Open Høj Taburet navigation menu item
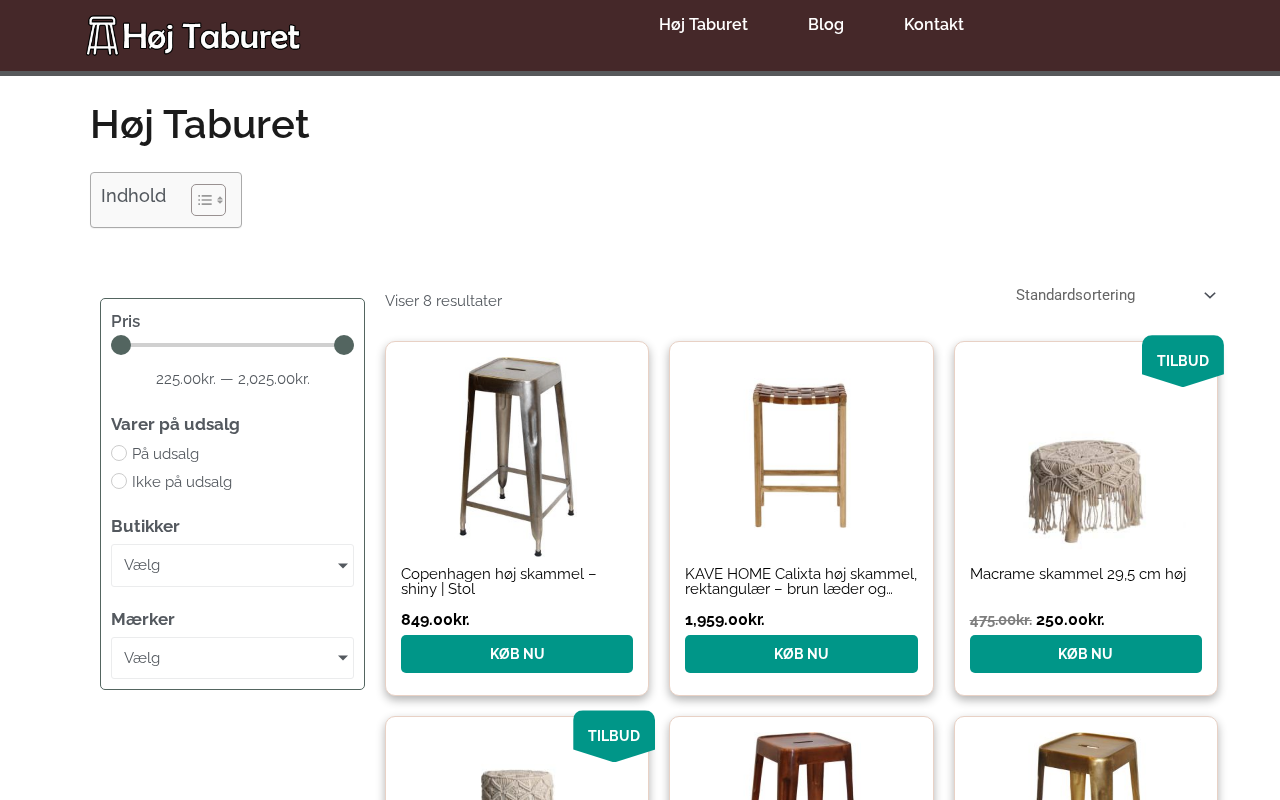This screenshot has width=1280, height=800. (703, 25)
